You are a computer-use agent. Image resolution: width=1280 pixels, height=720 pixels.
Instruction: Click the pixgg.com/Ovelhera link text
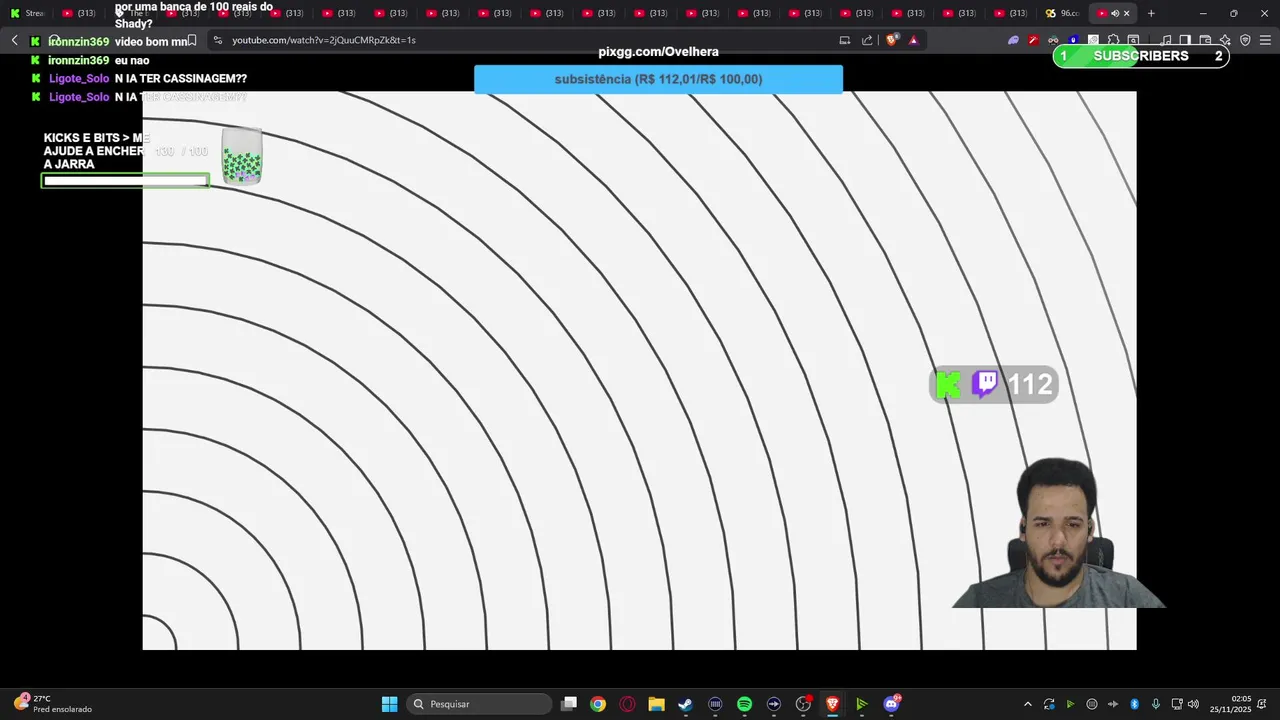pyautogui.click(x=658, y=52)
